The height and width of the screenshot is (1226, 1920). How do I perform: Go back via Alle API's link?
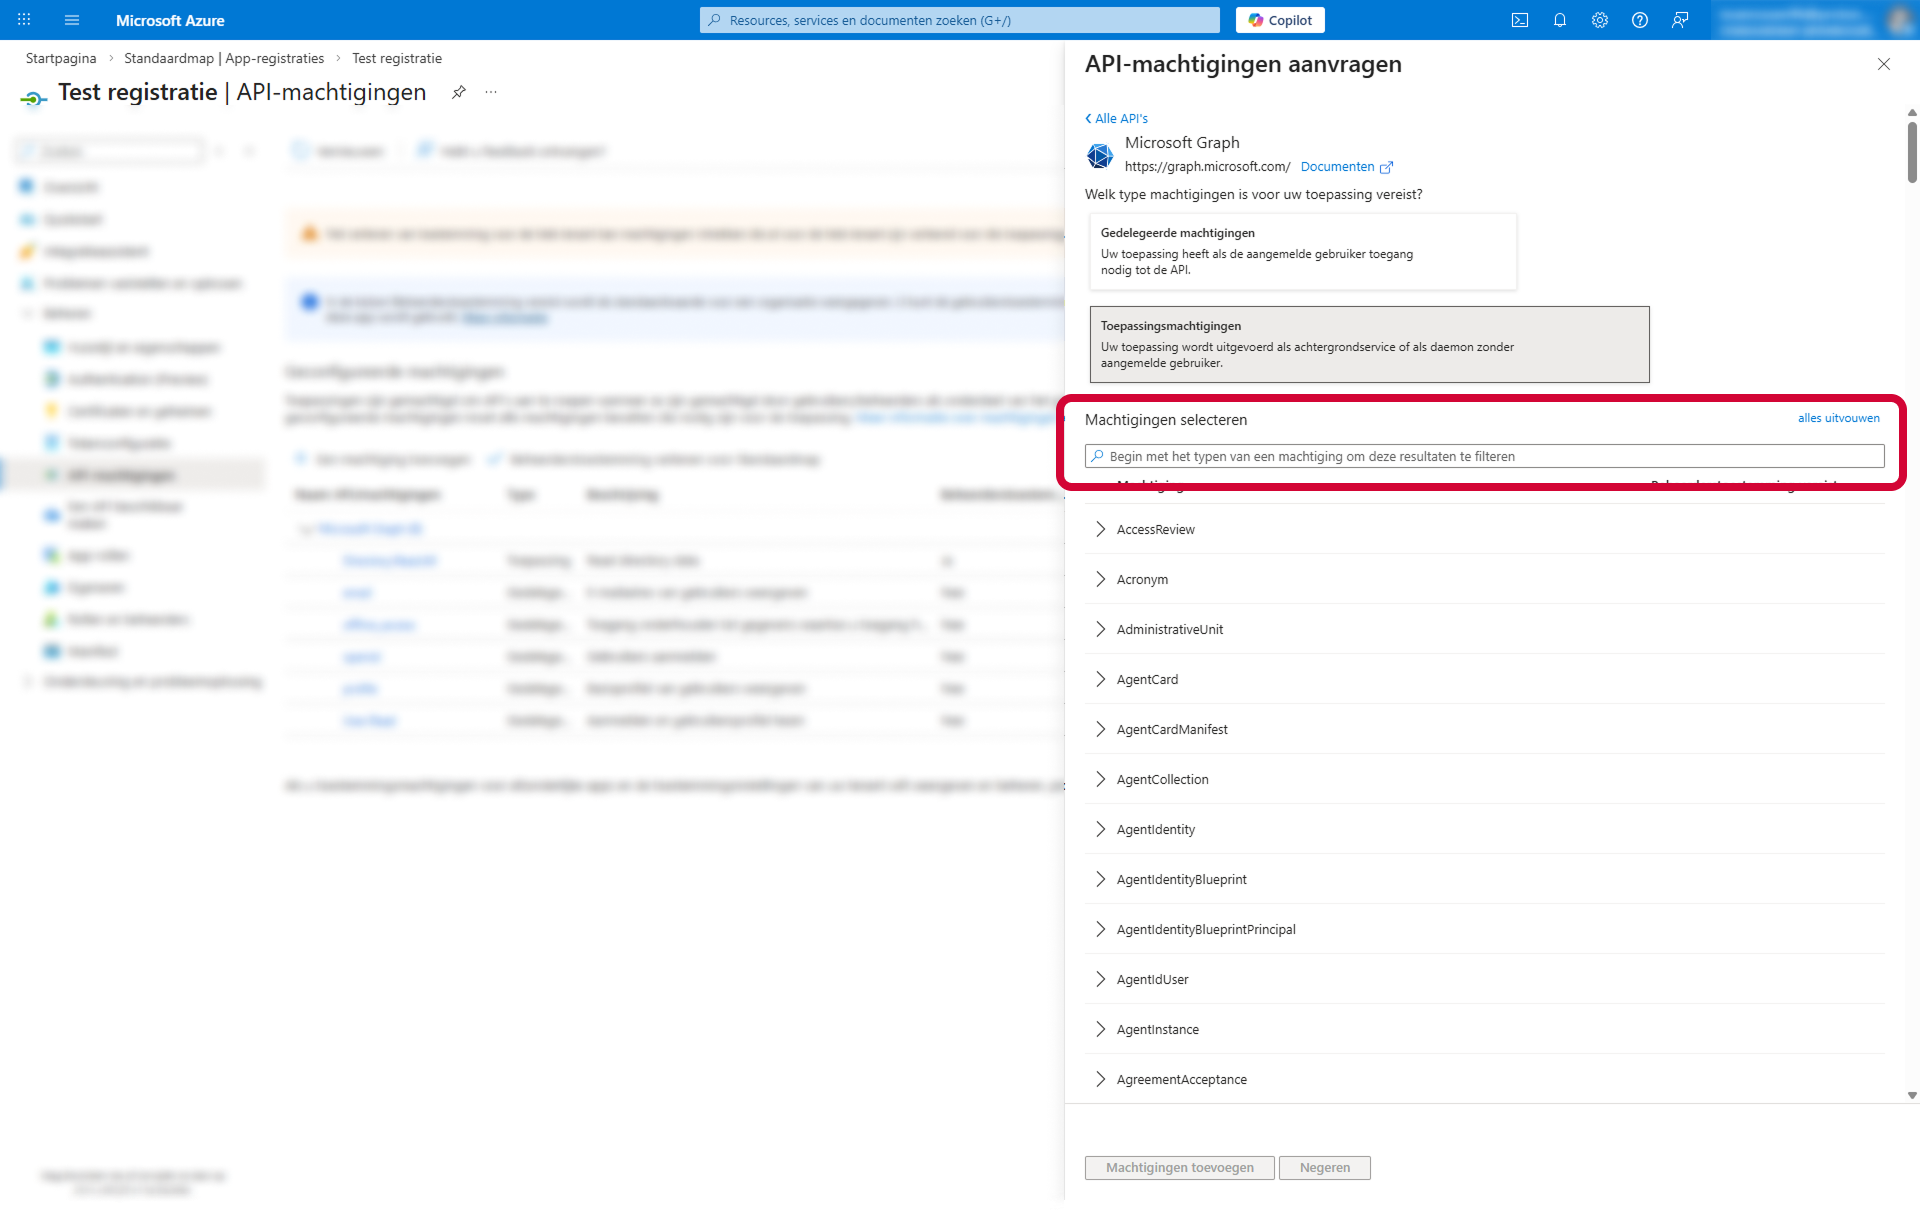(x=1117, y=118)
